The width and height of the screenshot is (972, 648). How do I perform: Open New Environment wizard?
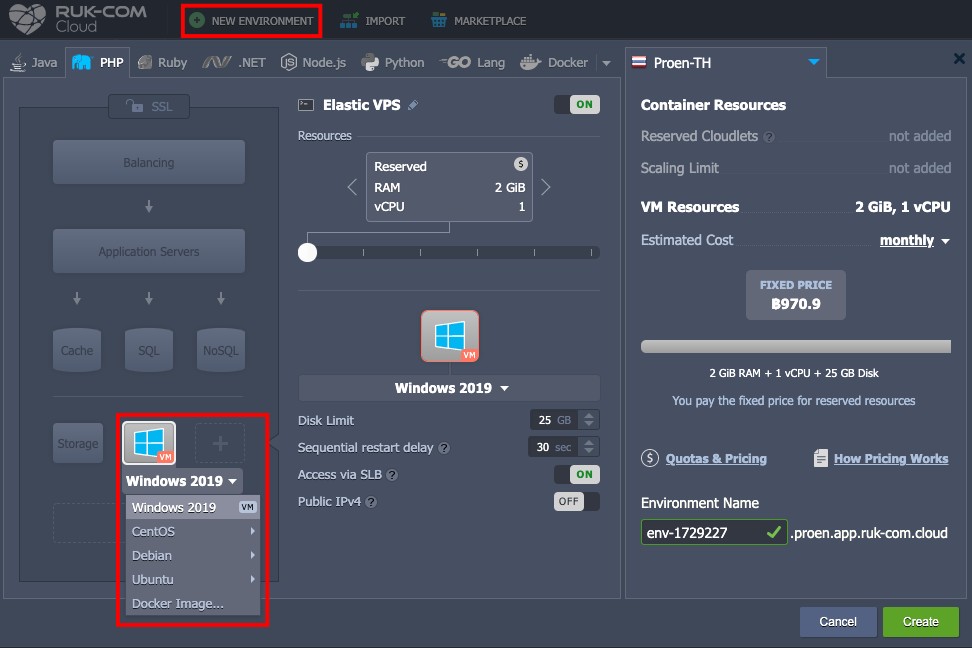(251, 21)
